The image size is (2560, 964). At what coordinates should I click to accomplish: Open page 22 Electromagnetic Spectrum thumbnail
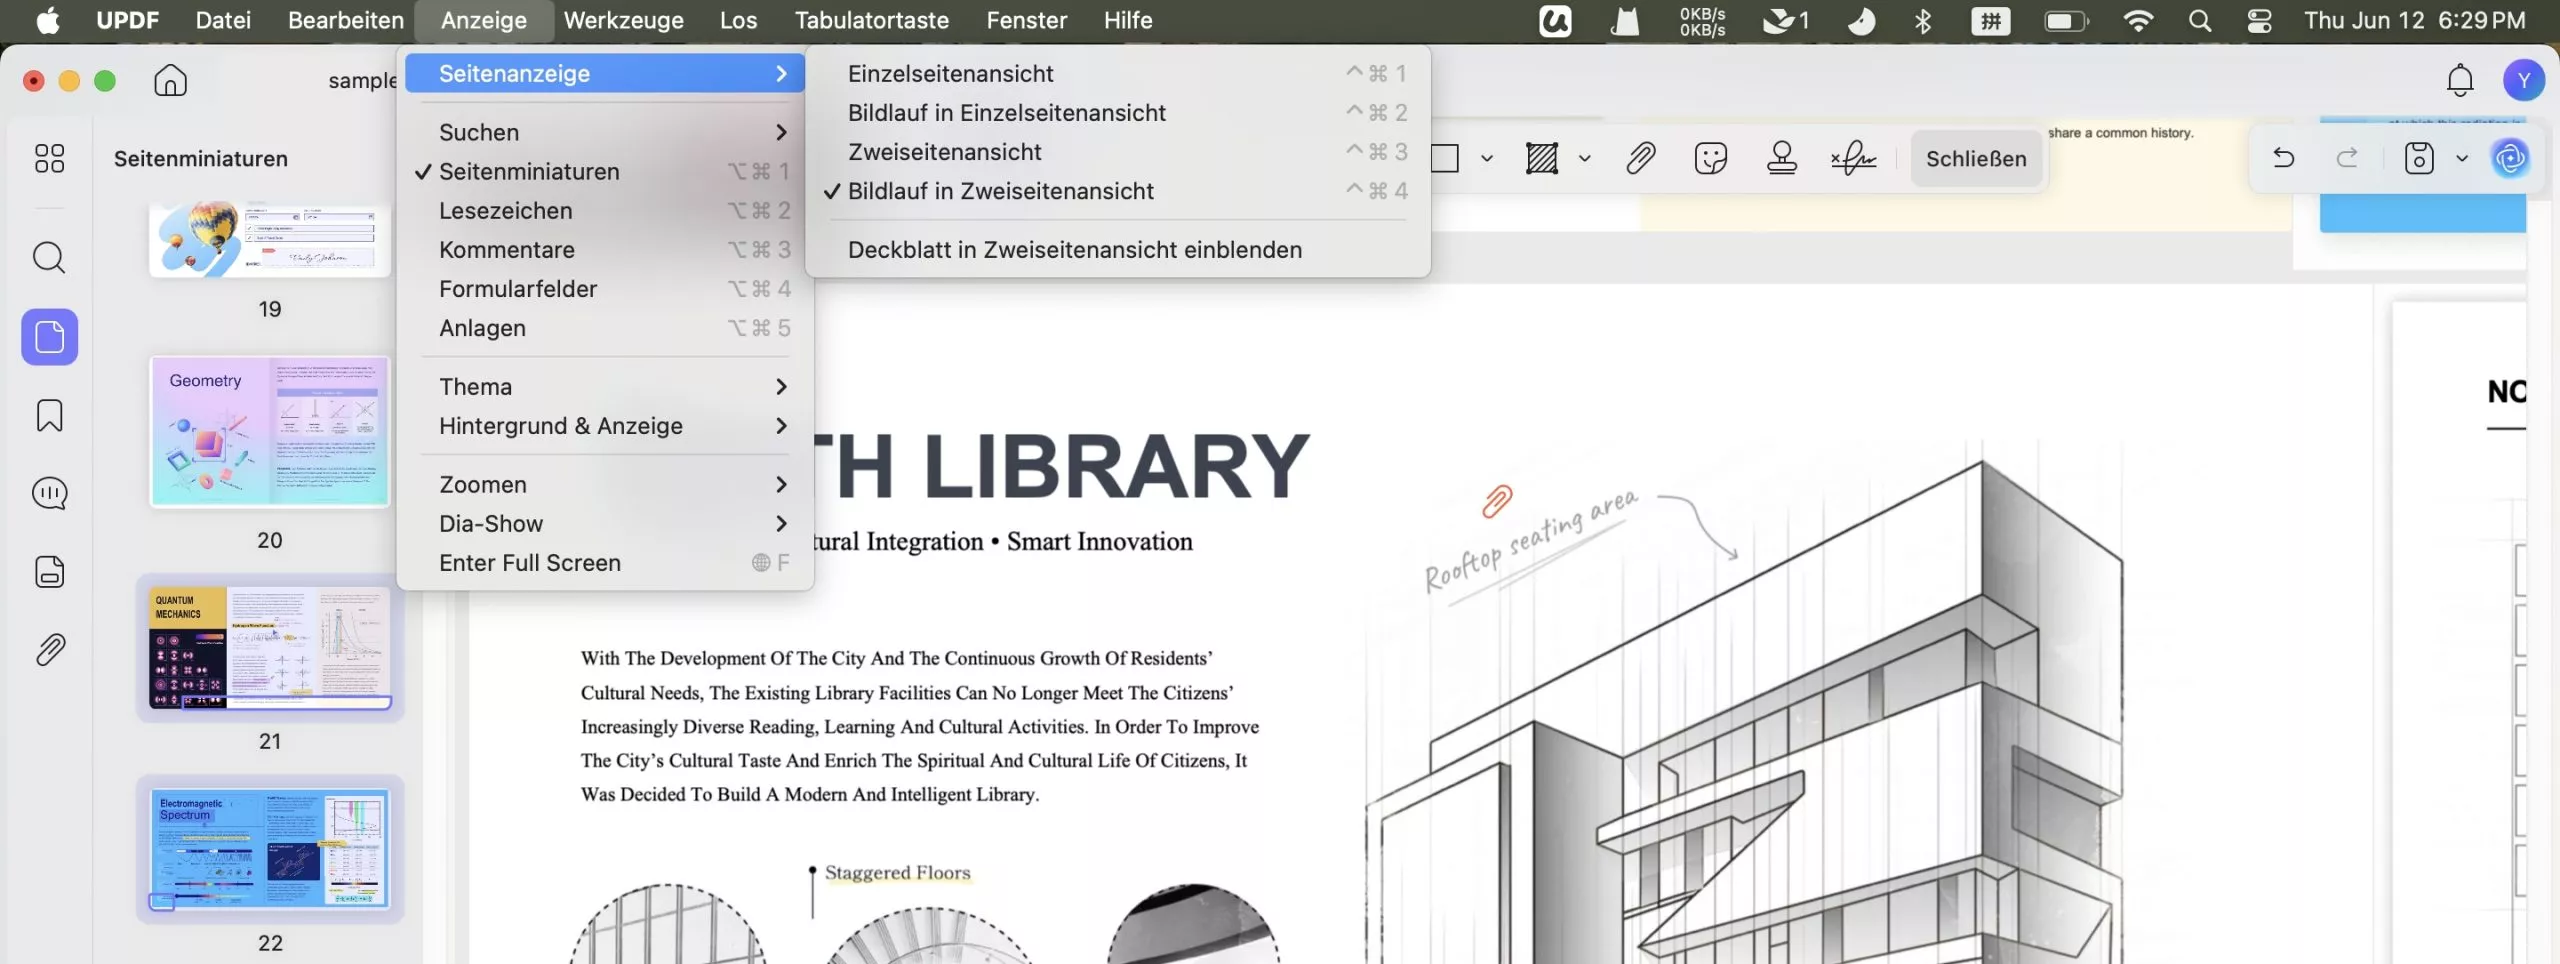pos(270,849)
